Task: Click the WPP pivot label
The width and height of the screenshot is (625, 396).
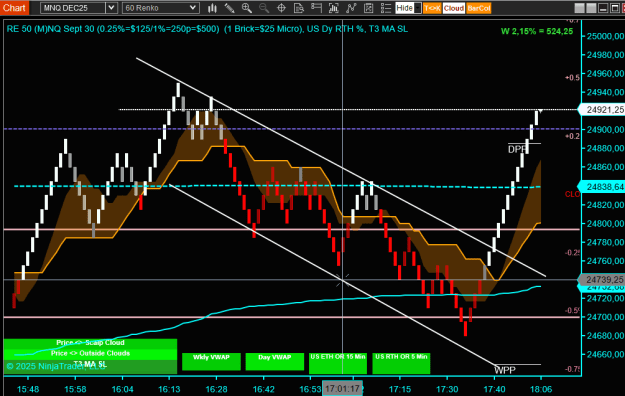Action: (505, 370)
